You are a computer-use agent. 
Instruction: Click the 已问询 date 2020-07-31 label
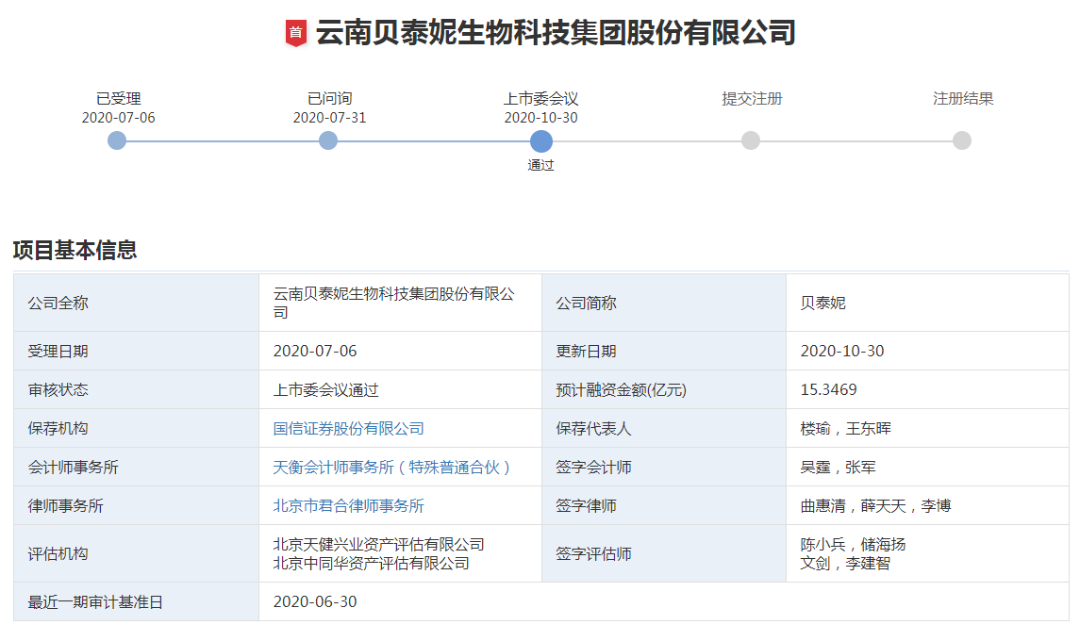[x=329, y=118]
